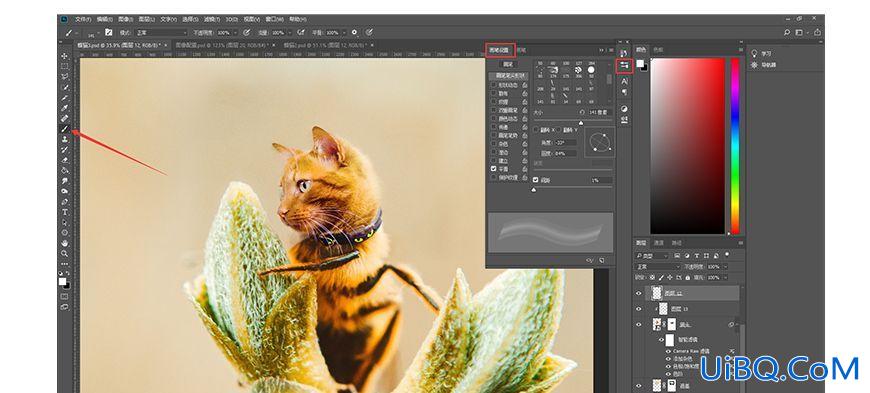Select the Hand tool
Viewport: 870px width, 393px height.
(x=65, y=243)
